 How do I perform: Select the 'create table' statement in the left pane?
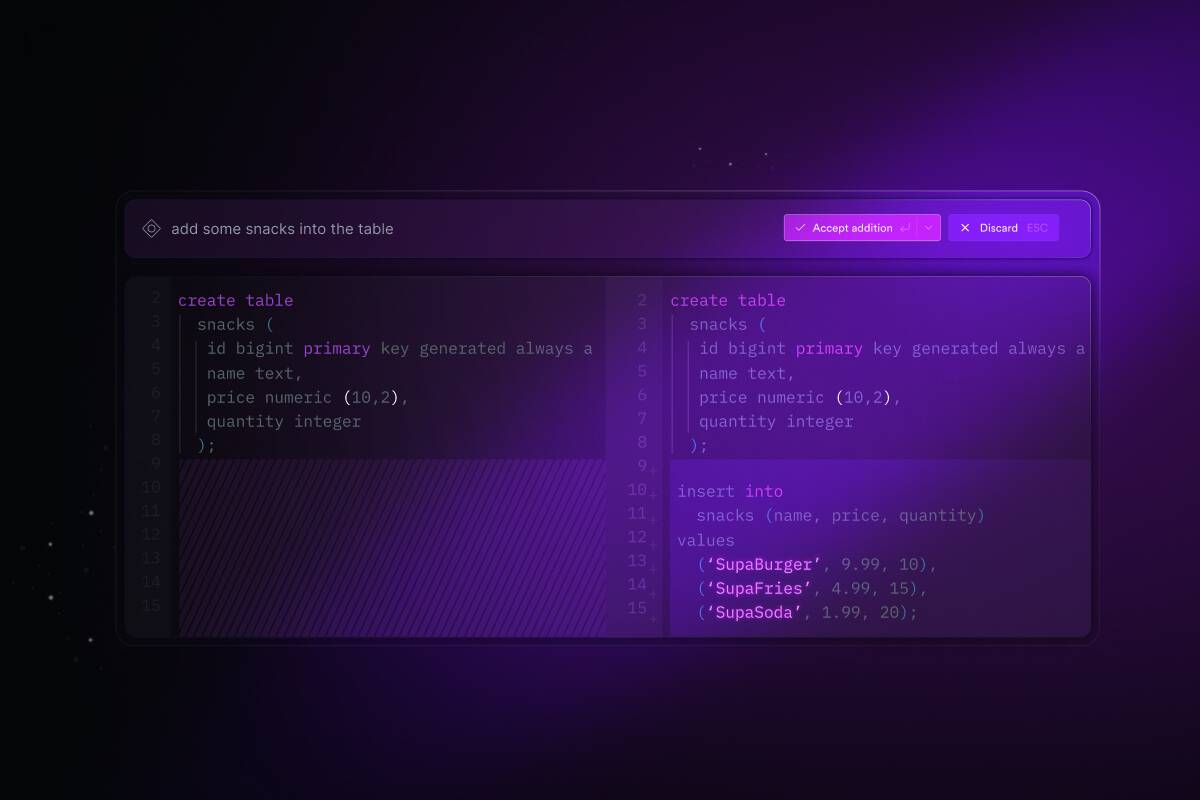point(235,299)
